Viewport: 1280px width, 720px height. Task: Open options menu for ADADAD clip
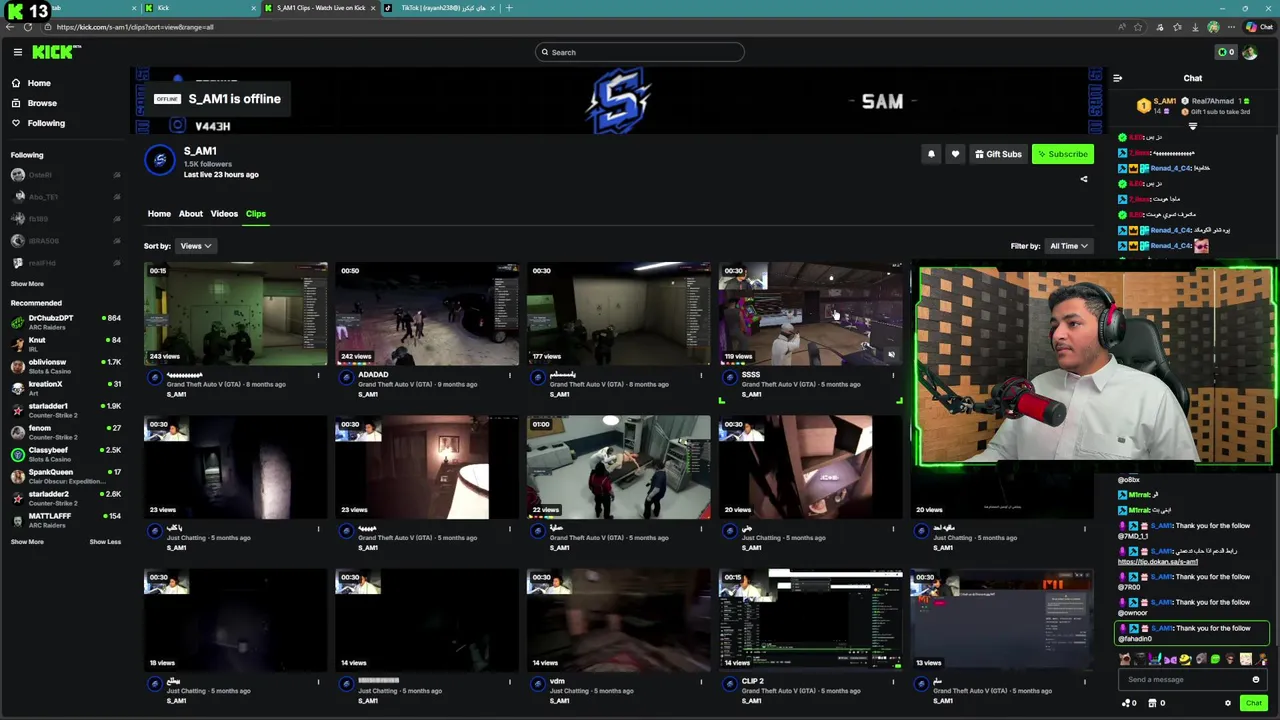[x=510, y=376]
